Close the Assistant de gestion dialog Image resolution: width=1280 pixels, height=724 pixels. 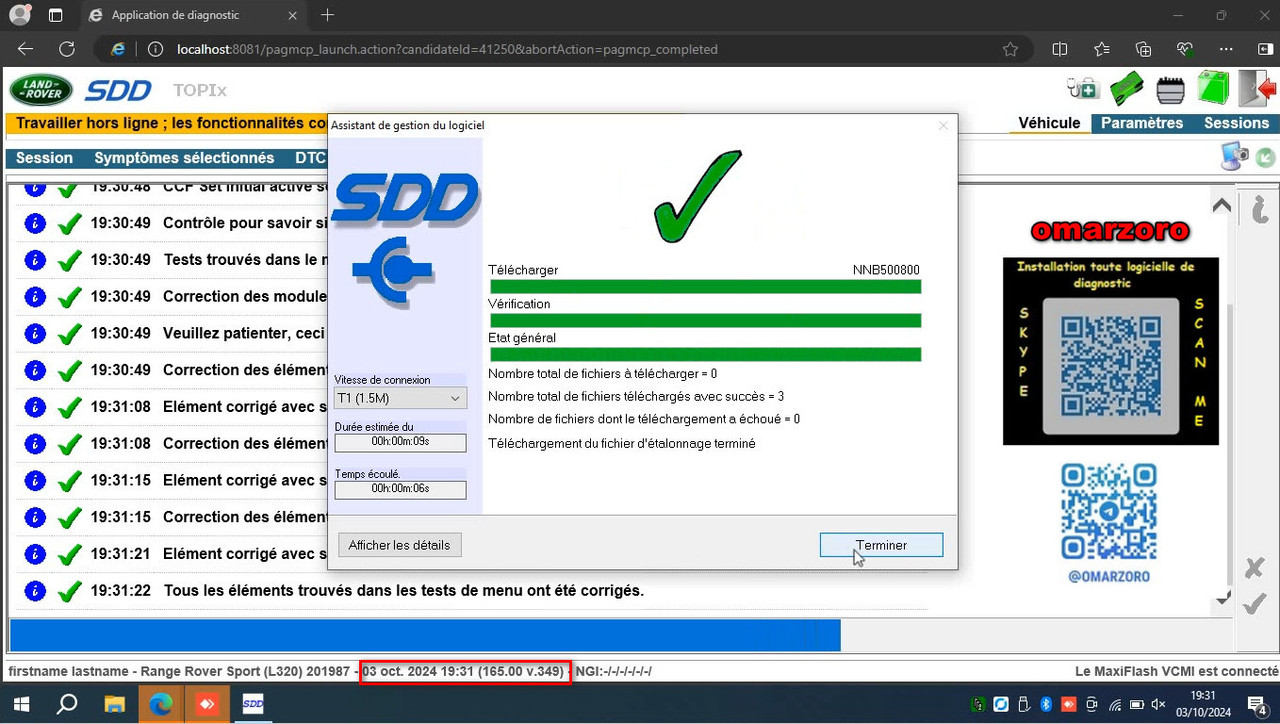942,125
